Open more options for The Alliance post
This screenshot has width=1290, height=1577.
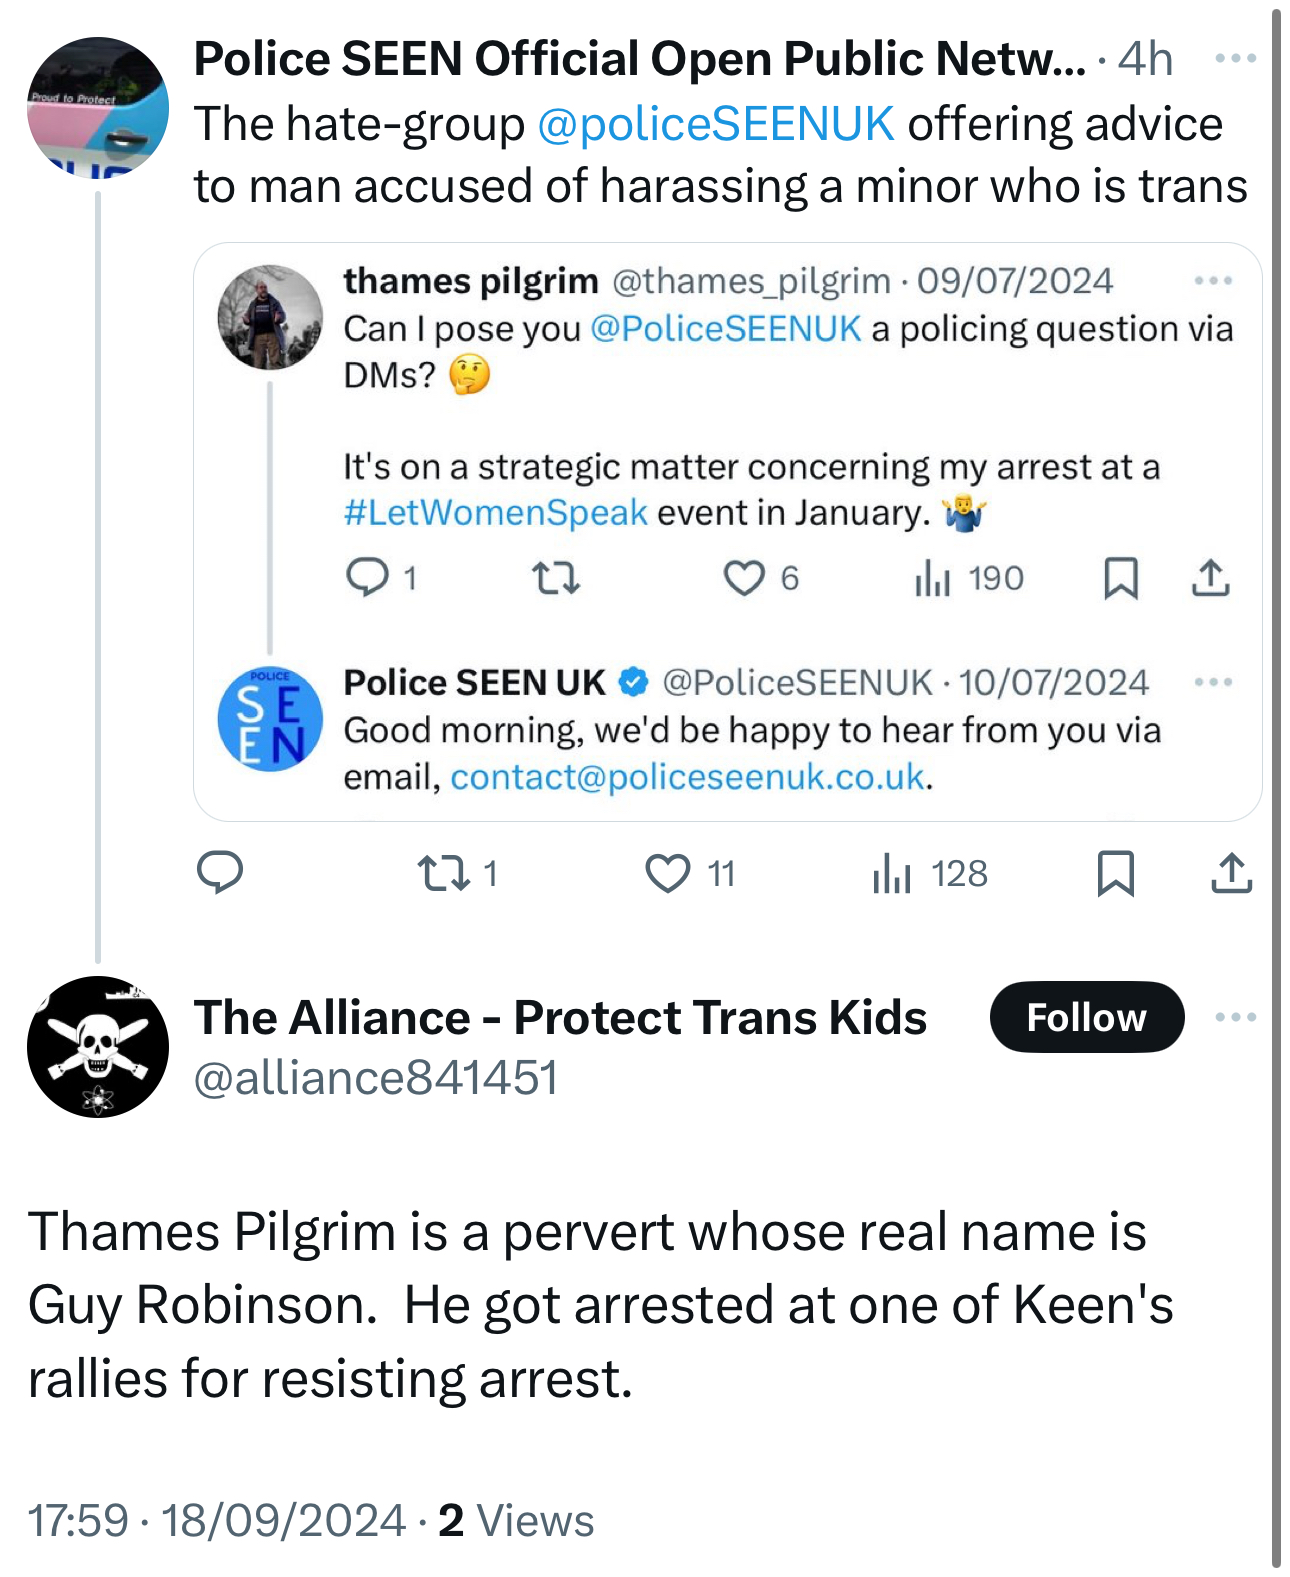point(1235,1017)
